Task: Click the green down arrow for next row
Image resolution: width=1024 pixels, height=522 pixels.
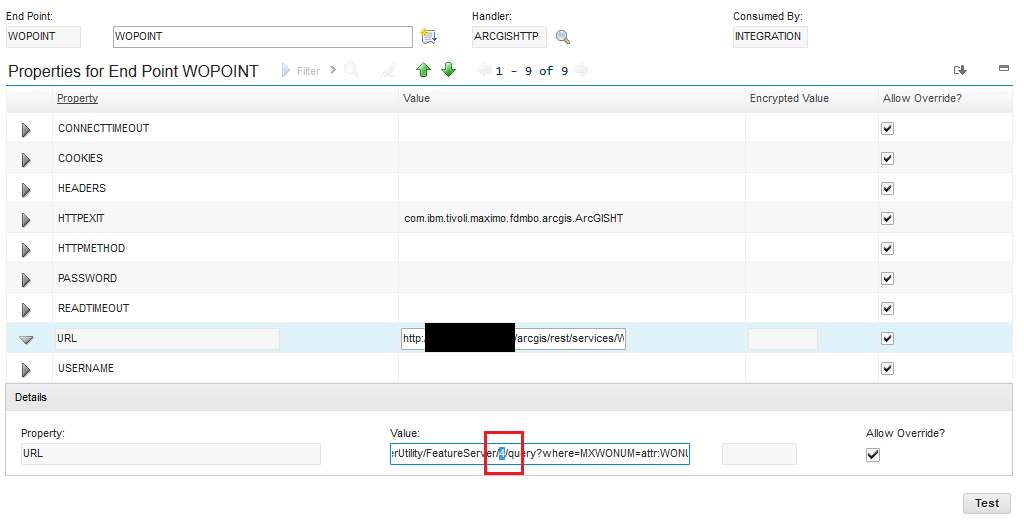Action: click(x=448, y=70)
